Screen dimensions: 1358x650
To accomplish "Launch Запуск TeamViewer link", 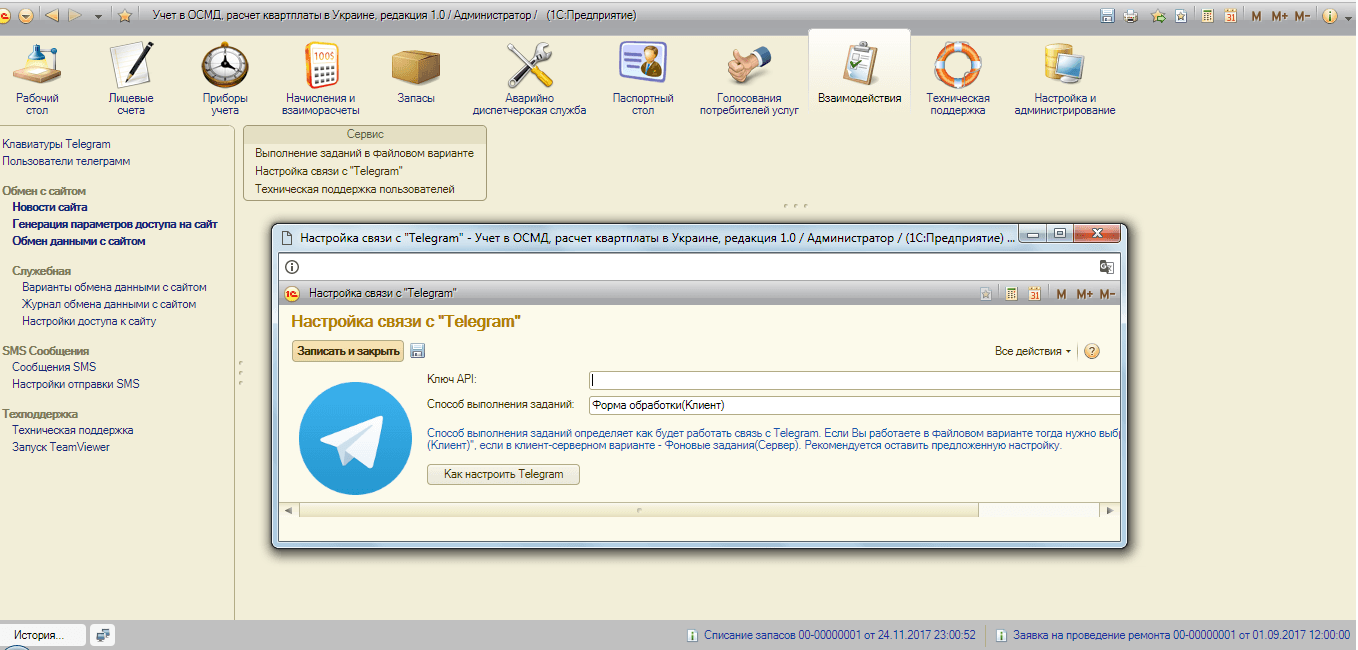I will coord(61,447).
